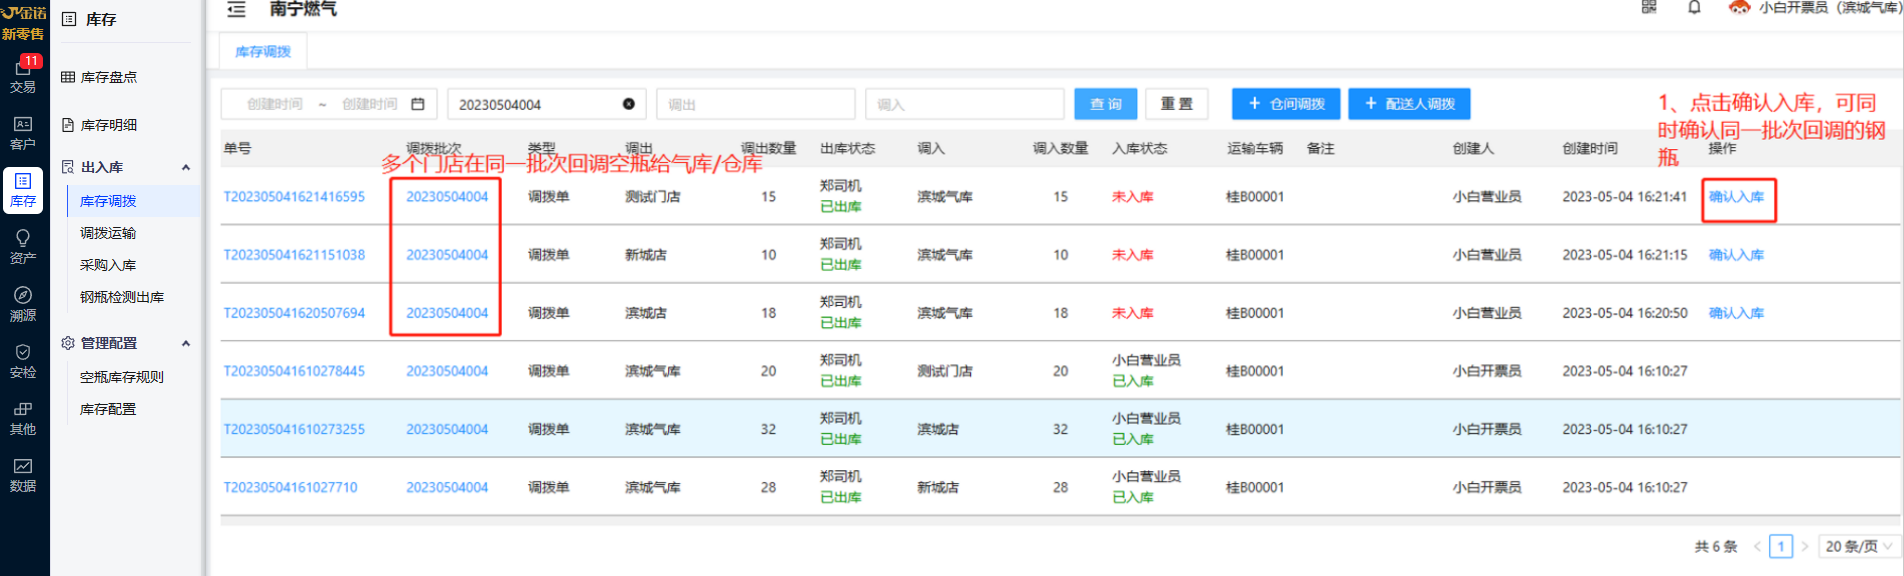Open the 资产 lightbulb icon
This screenshot has width=1904, height=576.
[23, 247]
